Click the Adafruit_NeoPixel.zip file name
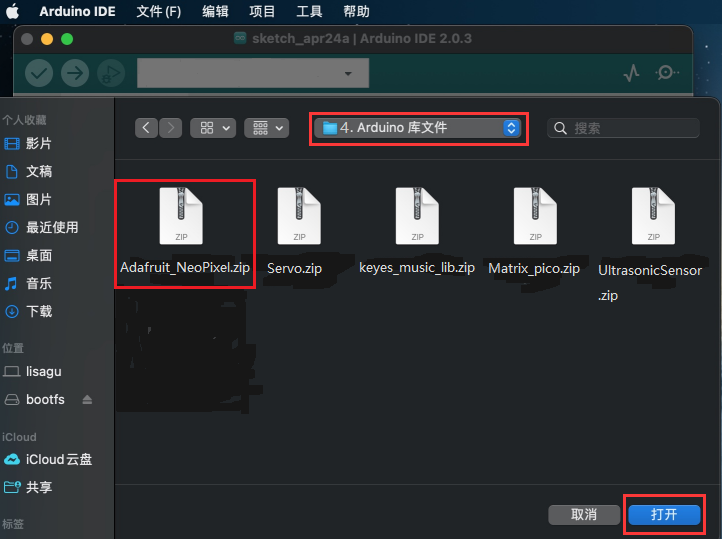The image size is (722, 539). (x=185, y=267)
